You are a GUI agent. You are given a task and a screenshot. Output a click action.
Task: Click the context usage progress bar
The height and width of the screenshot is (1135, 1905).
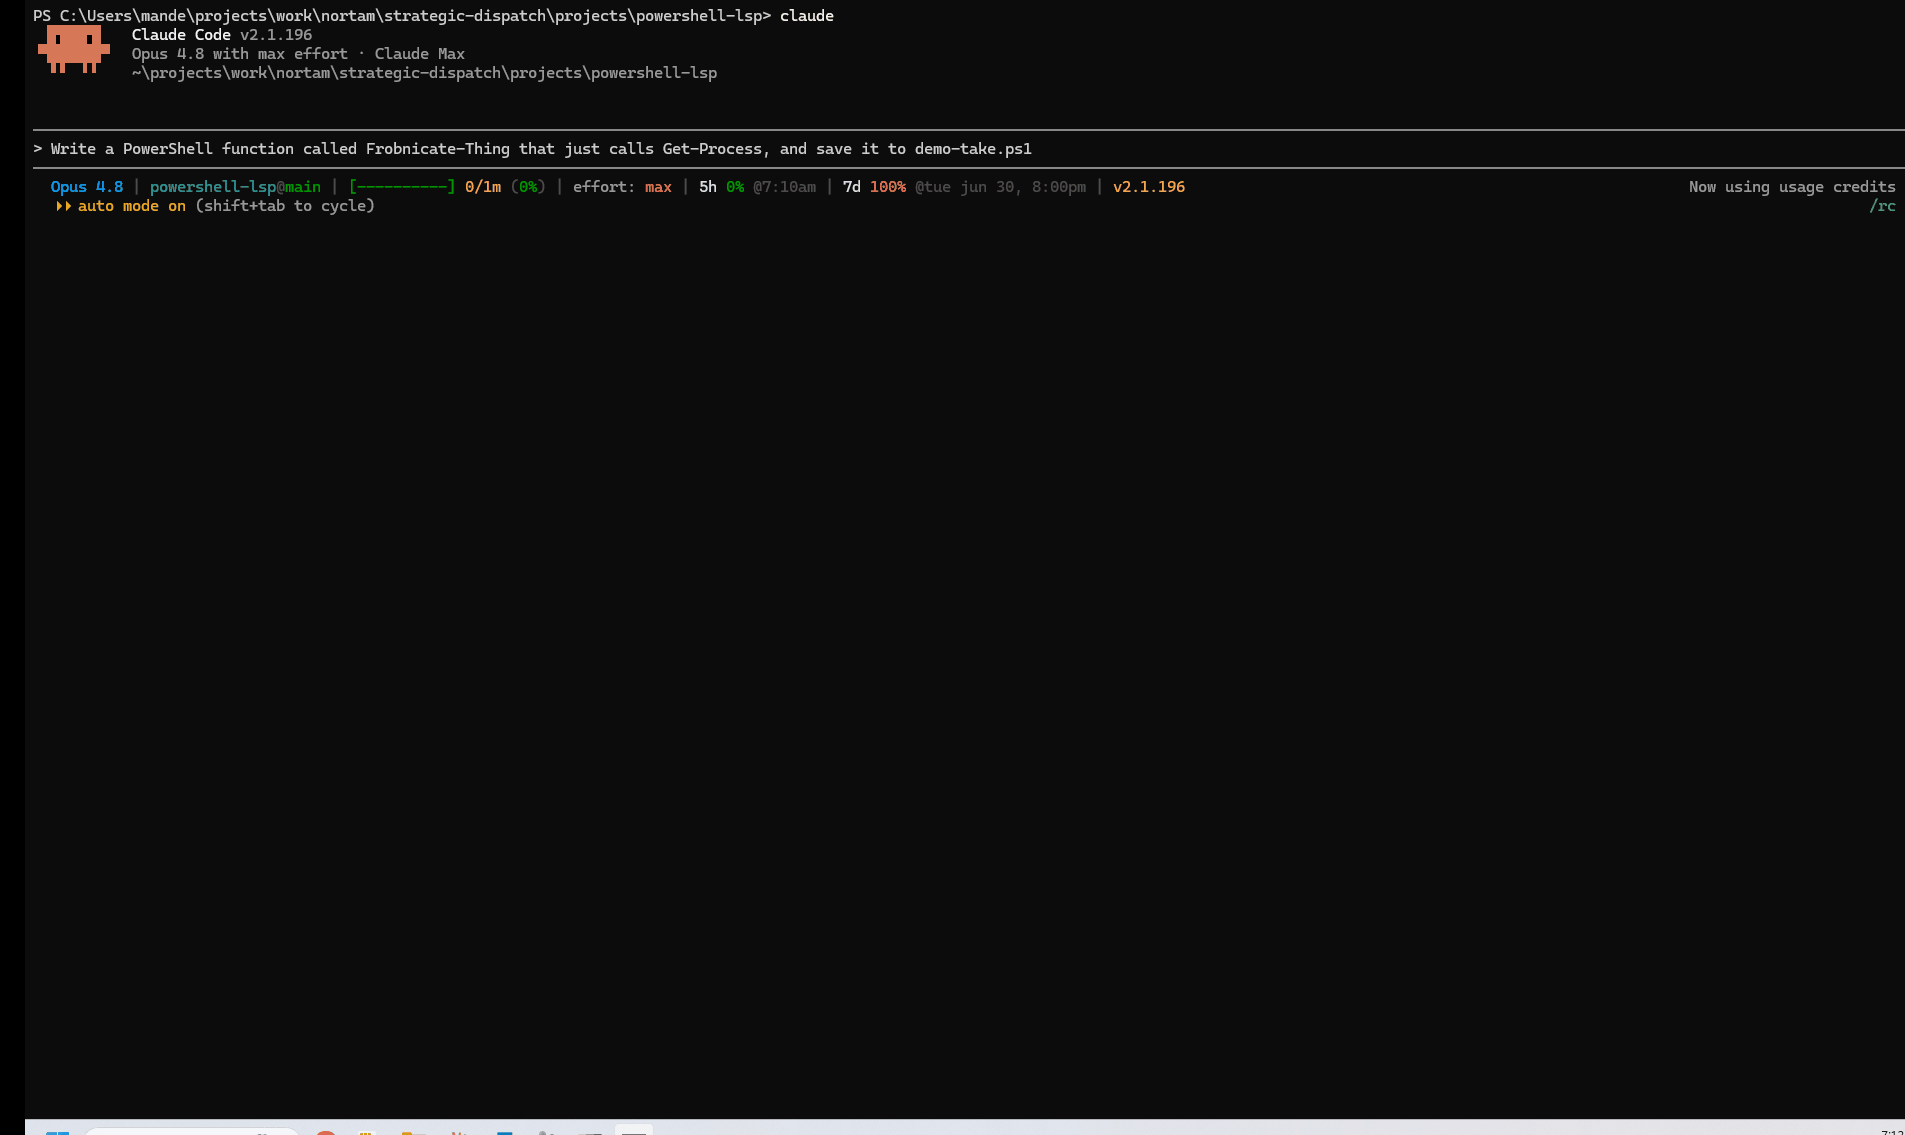[x=402, y=187]
